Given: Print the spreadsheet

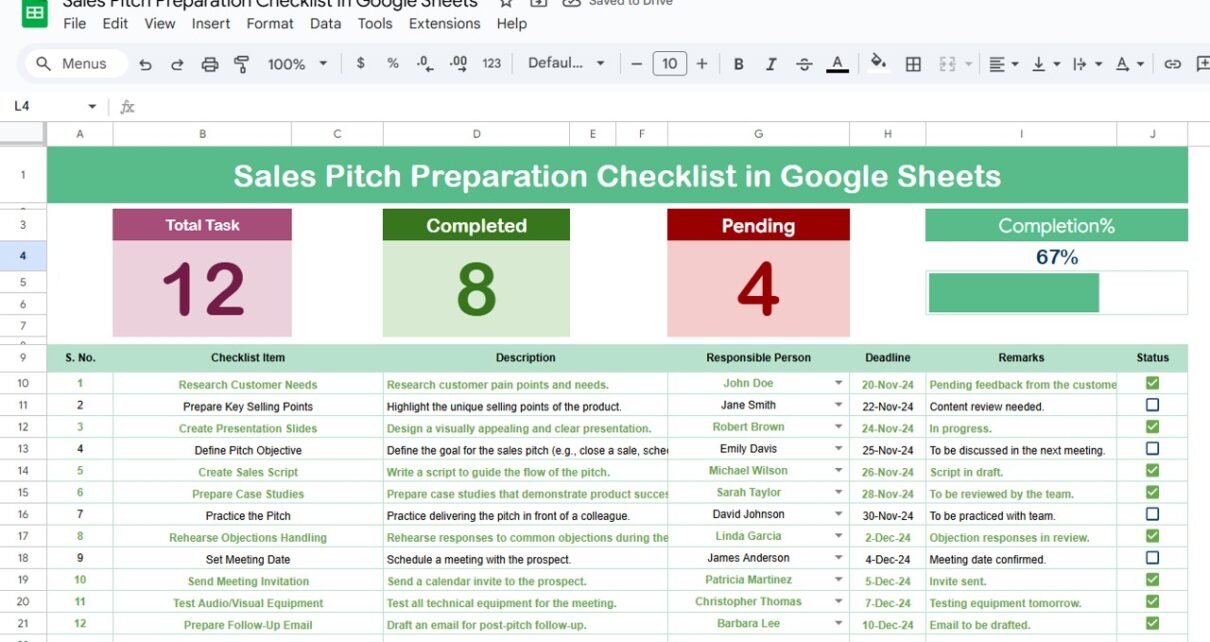Looking at the screenshot, I should 210,64.
